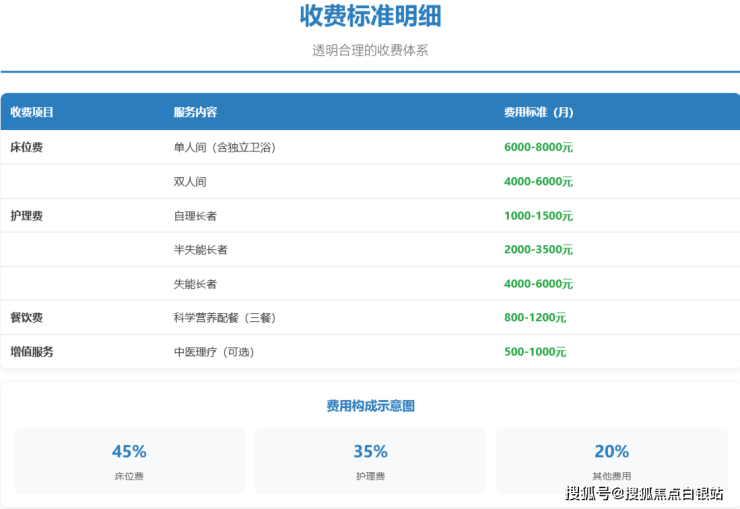The width and height of the screenshot is (740, 509).
Task: Select the 双人间 service cell
Action: click(190, 182)
